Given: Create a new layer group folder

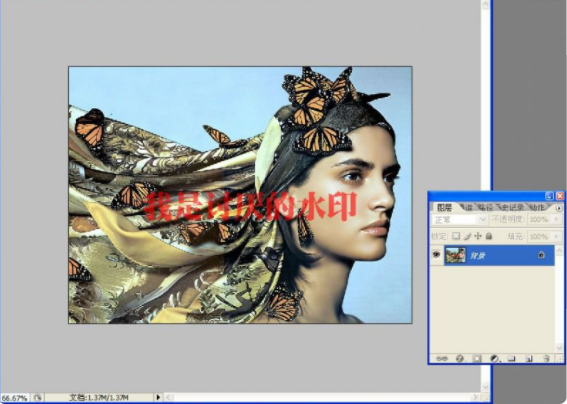Looking at the screenshot, I should click(511, 358).
